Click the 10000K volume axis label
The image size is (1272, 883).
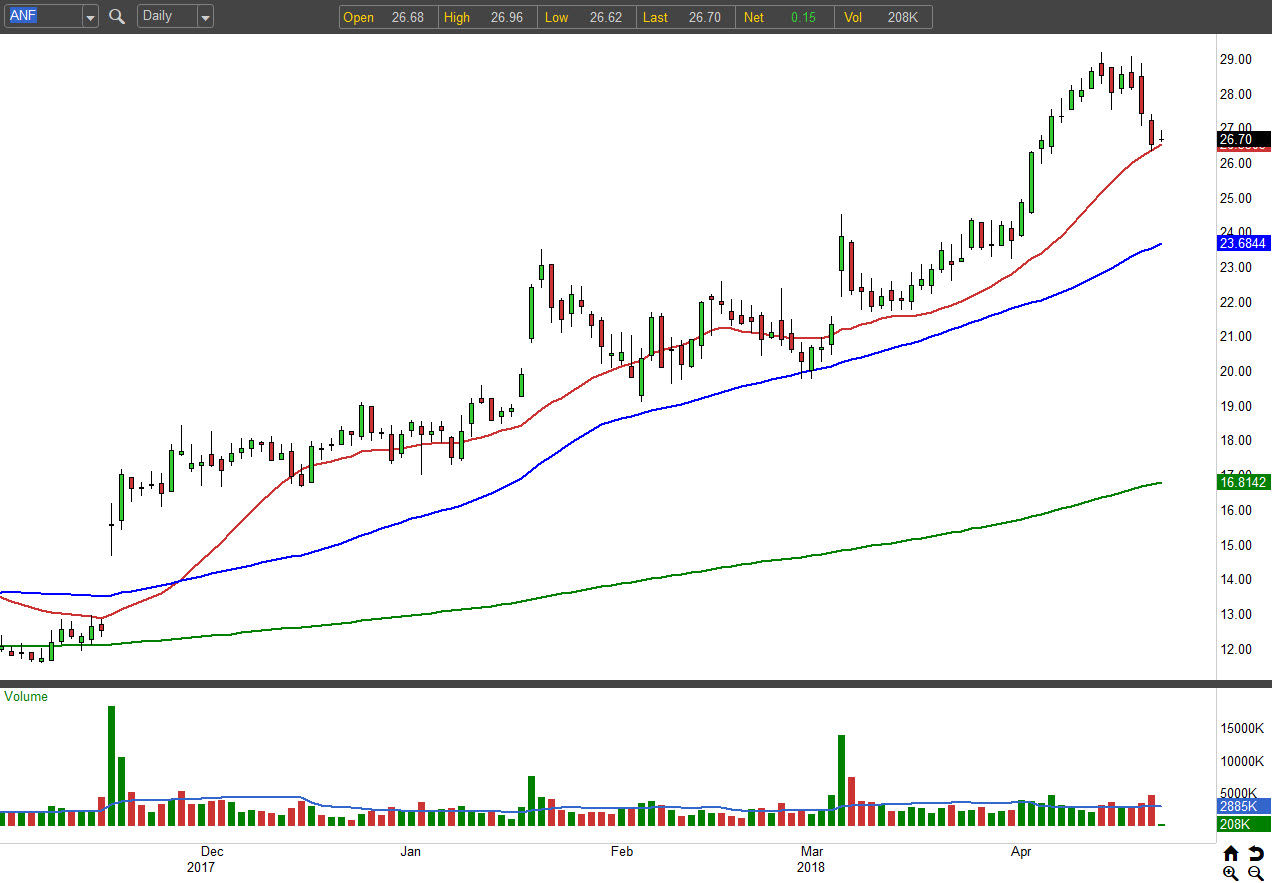click(1241, 761)
